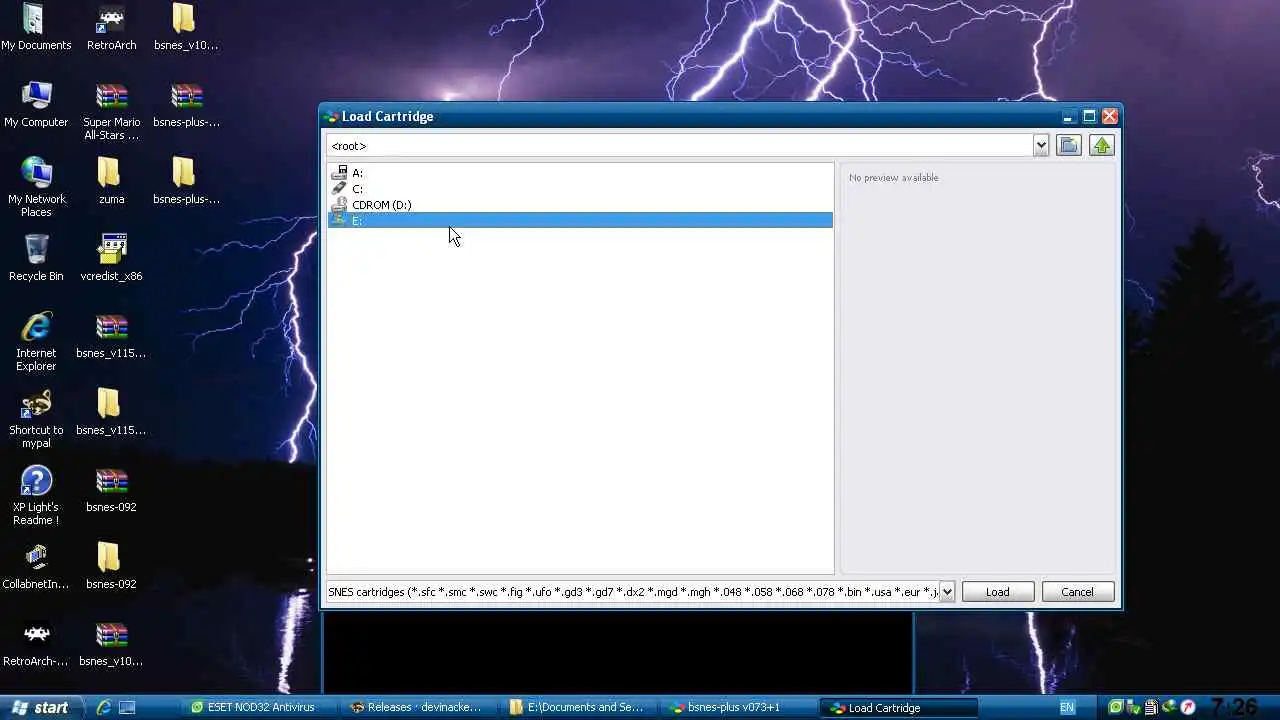Screen dimensions: 1280x720
Task: Open bsnes_v115 folder icon
Action: (x=111, y=413)
